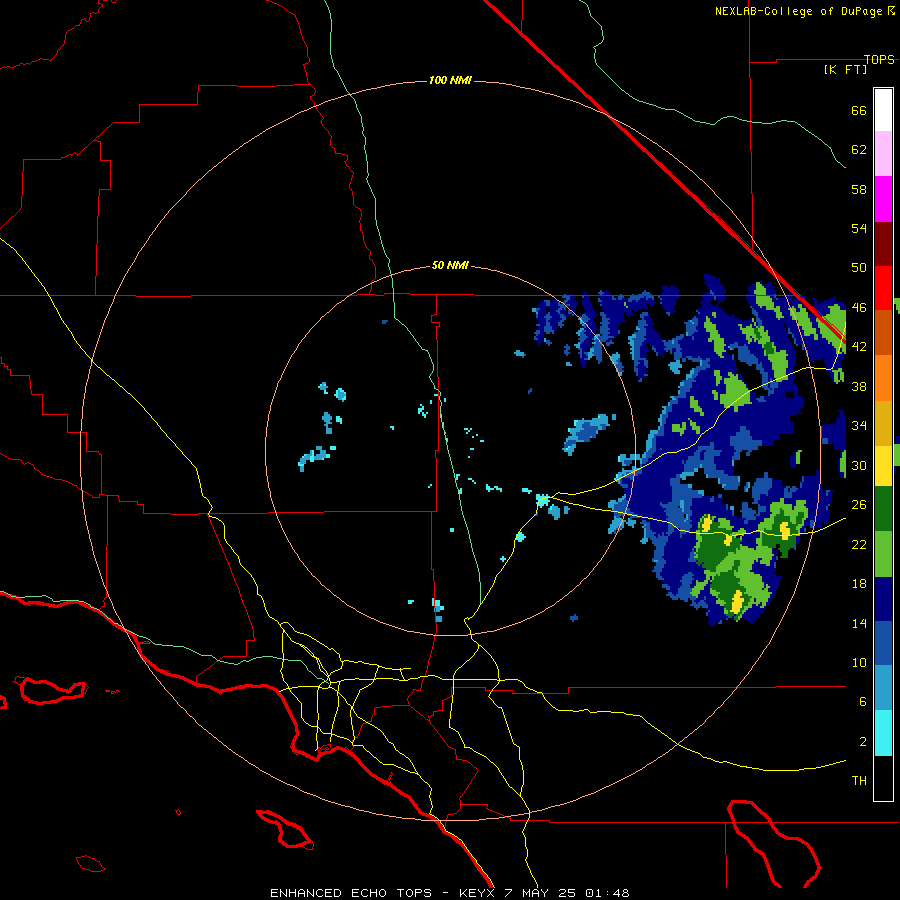
Task: Click legend value "46"
Action: [859, 308]
